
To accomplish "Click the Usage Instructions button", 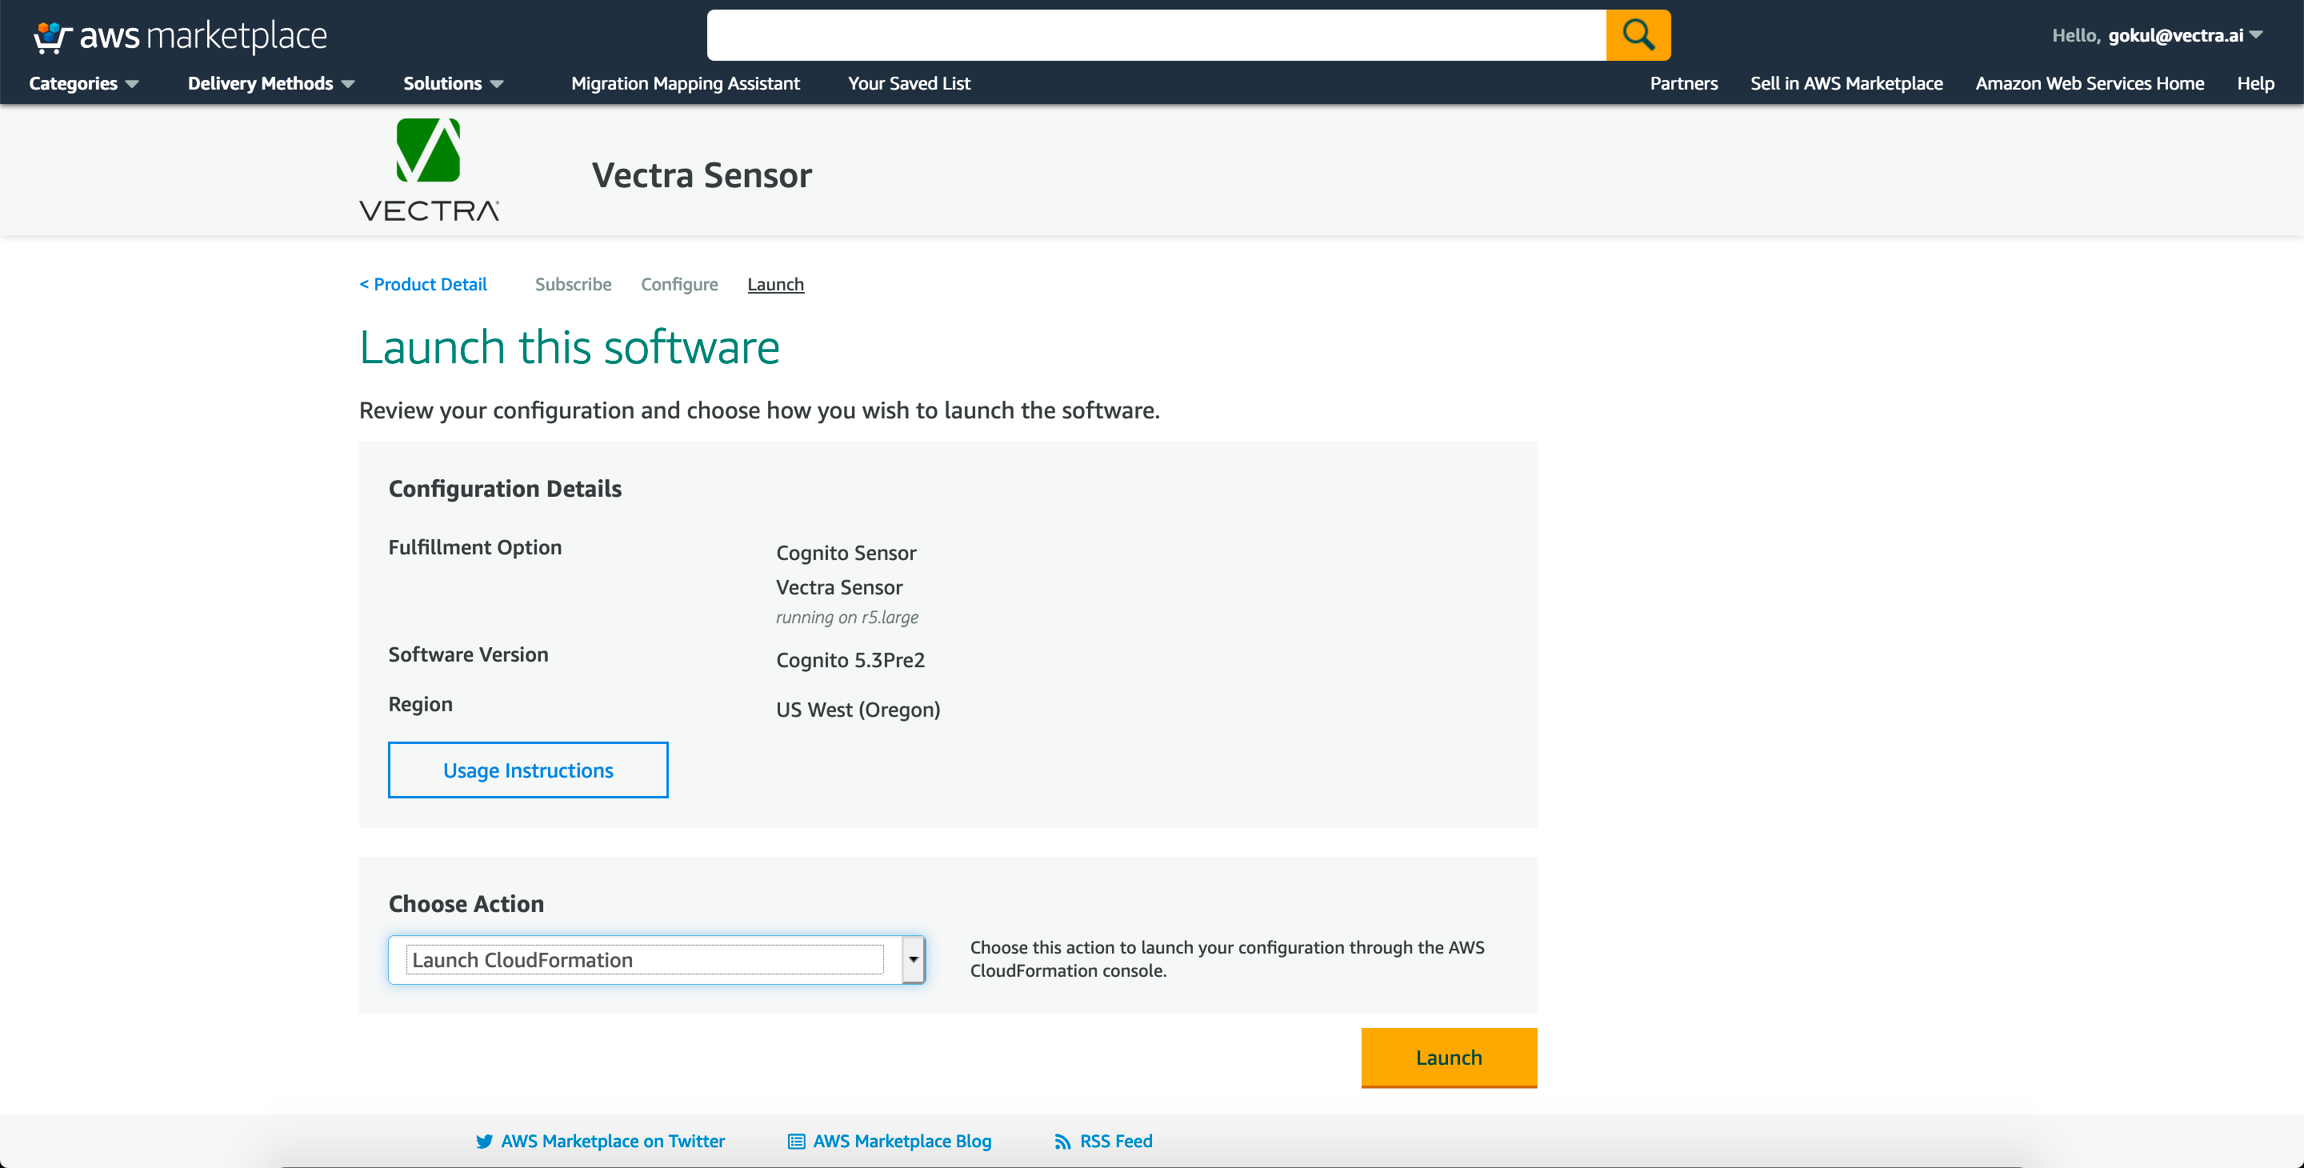I will tap(528, 770).
